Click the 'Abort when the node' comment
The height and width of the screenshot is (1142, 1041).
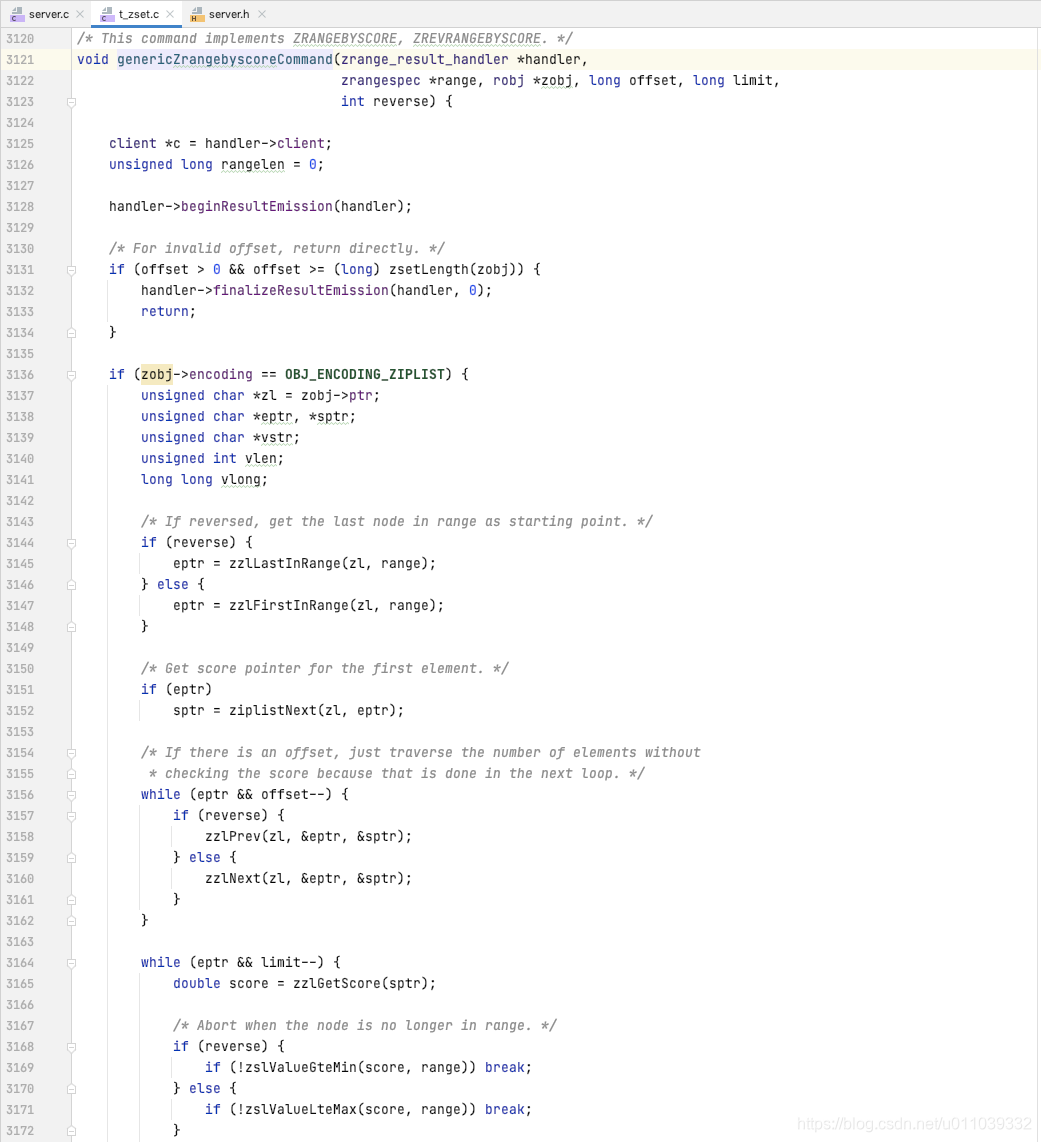(365, 1025)
